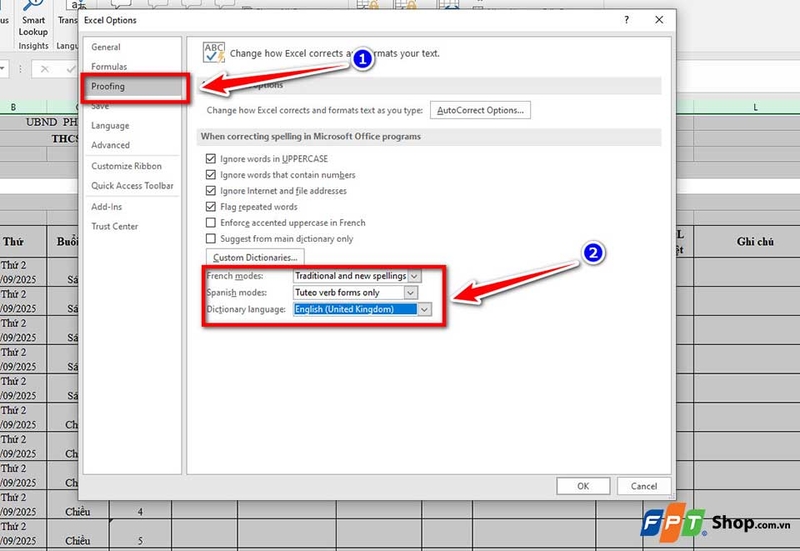
Task: Click Smart Lookup in the Excel ribbon
Action: pos(33,21)
